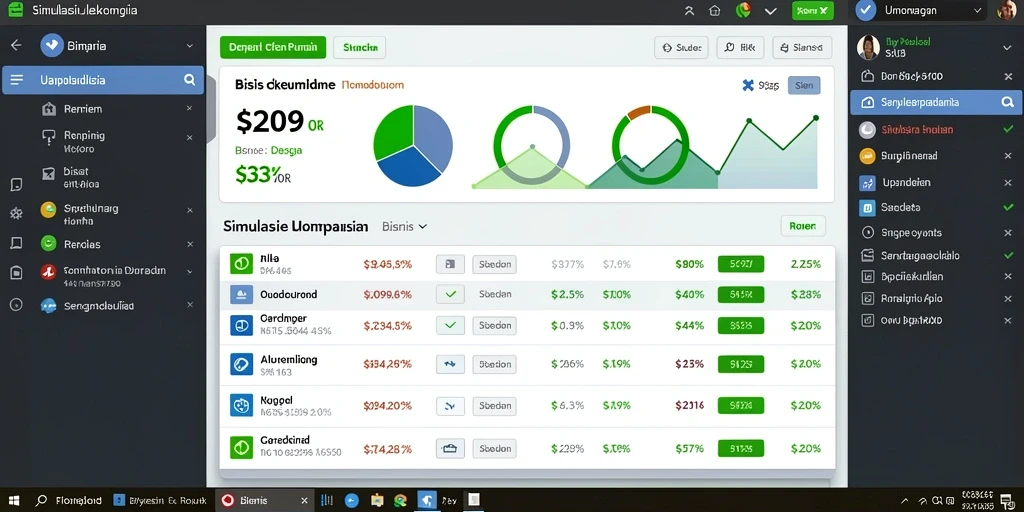Click the back arrow in left sidebar

pos(16,45)
